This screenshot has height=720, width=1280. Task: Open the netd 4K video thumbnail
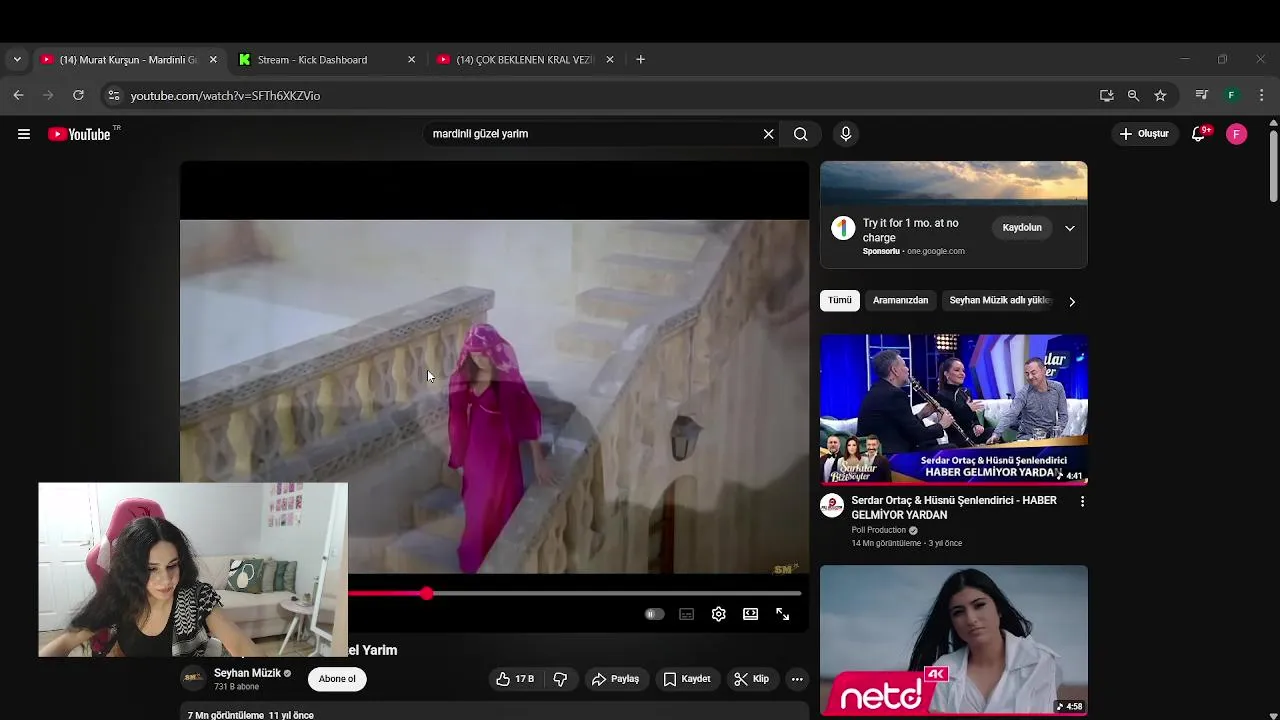coord(954,640)
